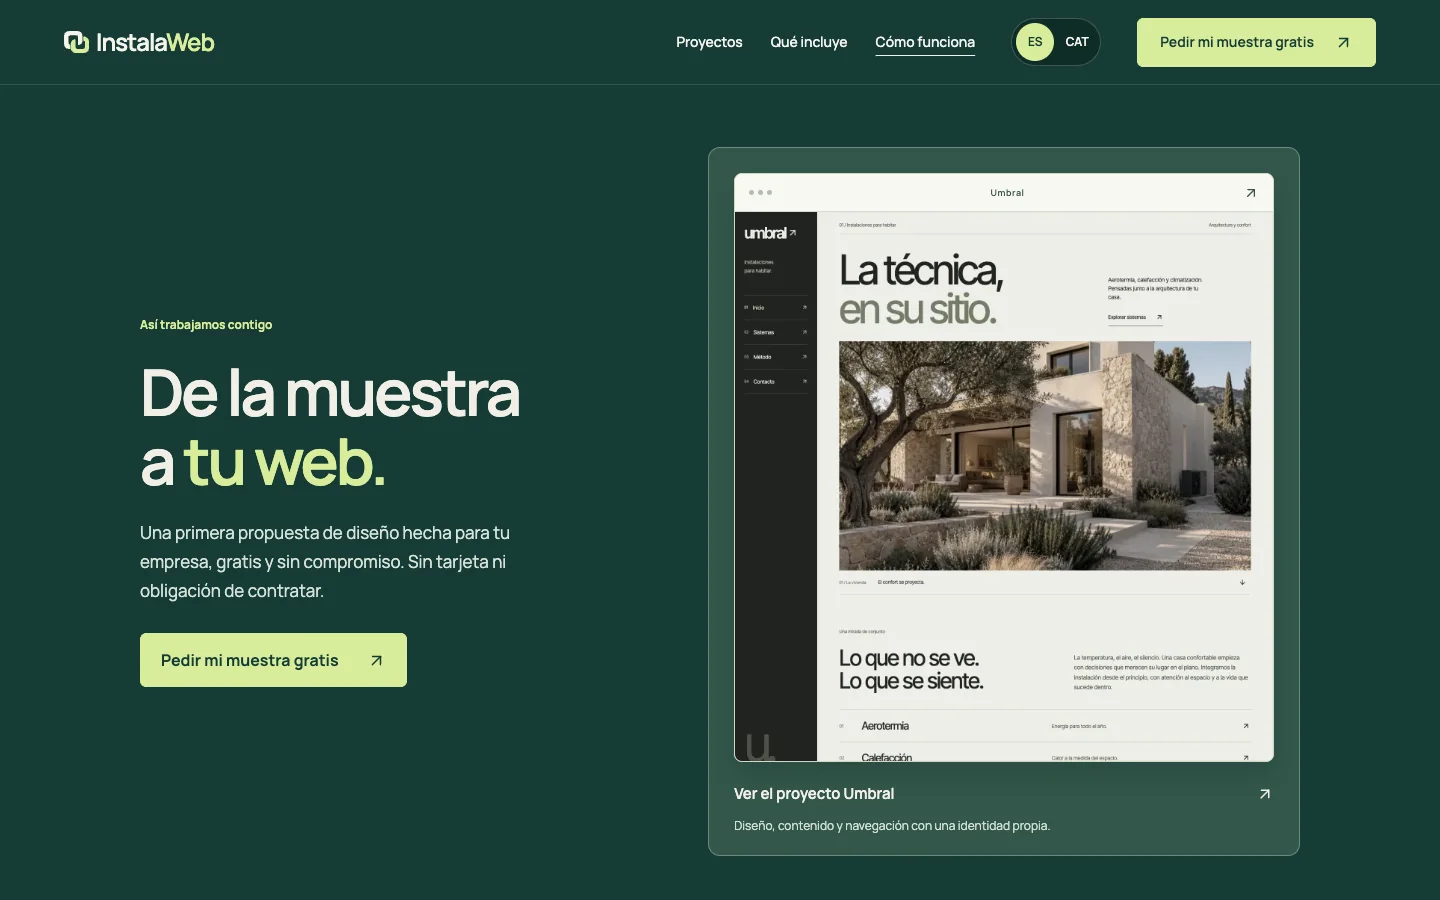
Task: Click the caption Diseño, contenido y navegación con una identidad propia.
Action: click(892, 826)
